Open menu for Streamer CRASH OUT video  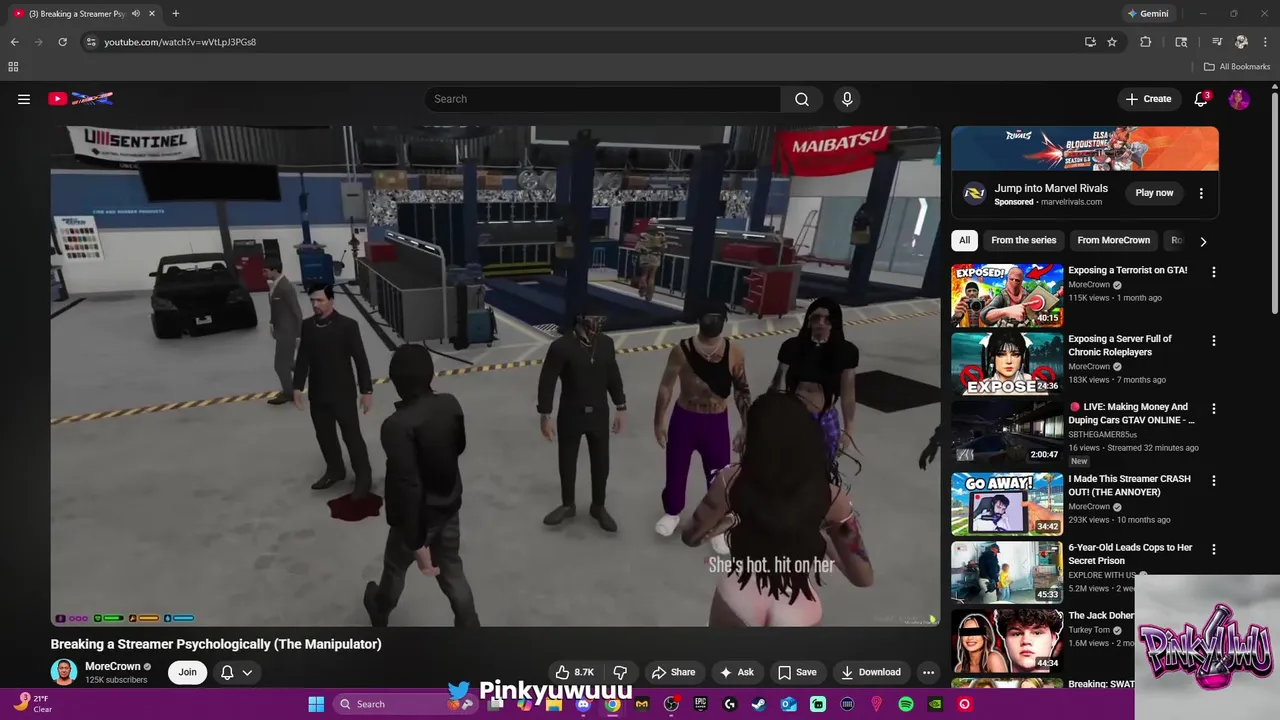point(1214,481)
